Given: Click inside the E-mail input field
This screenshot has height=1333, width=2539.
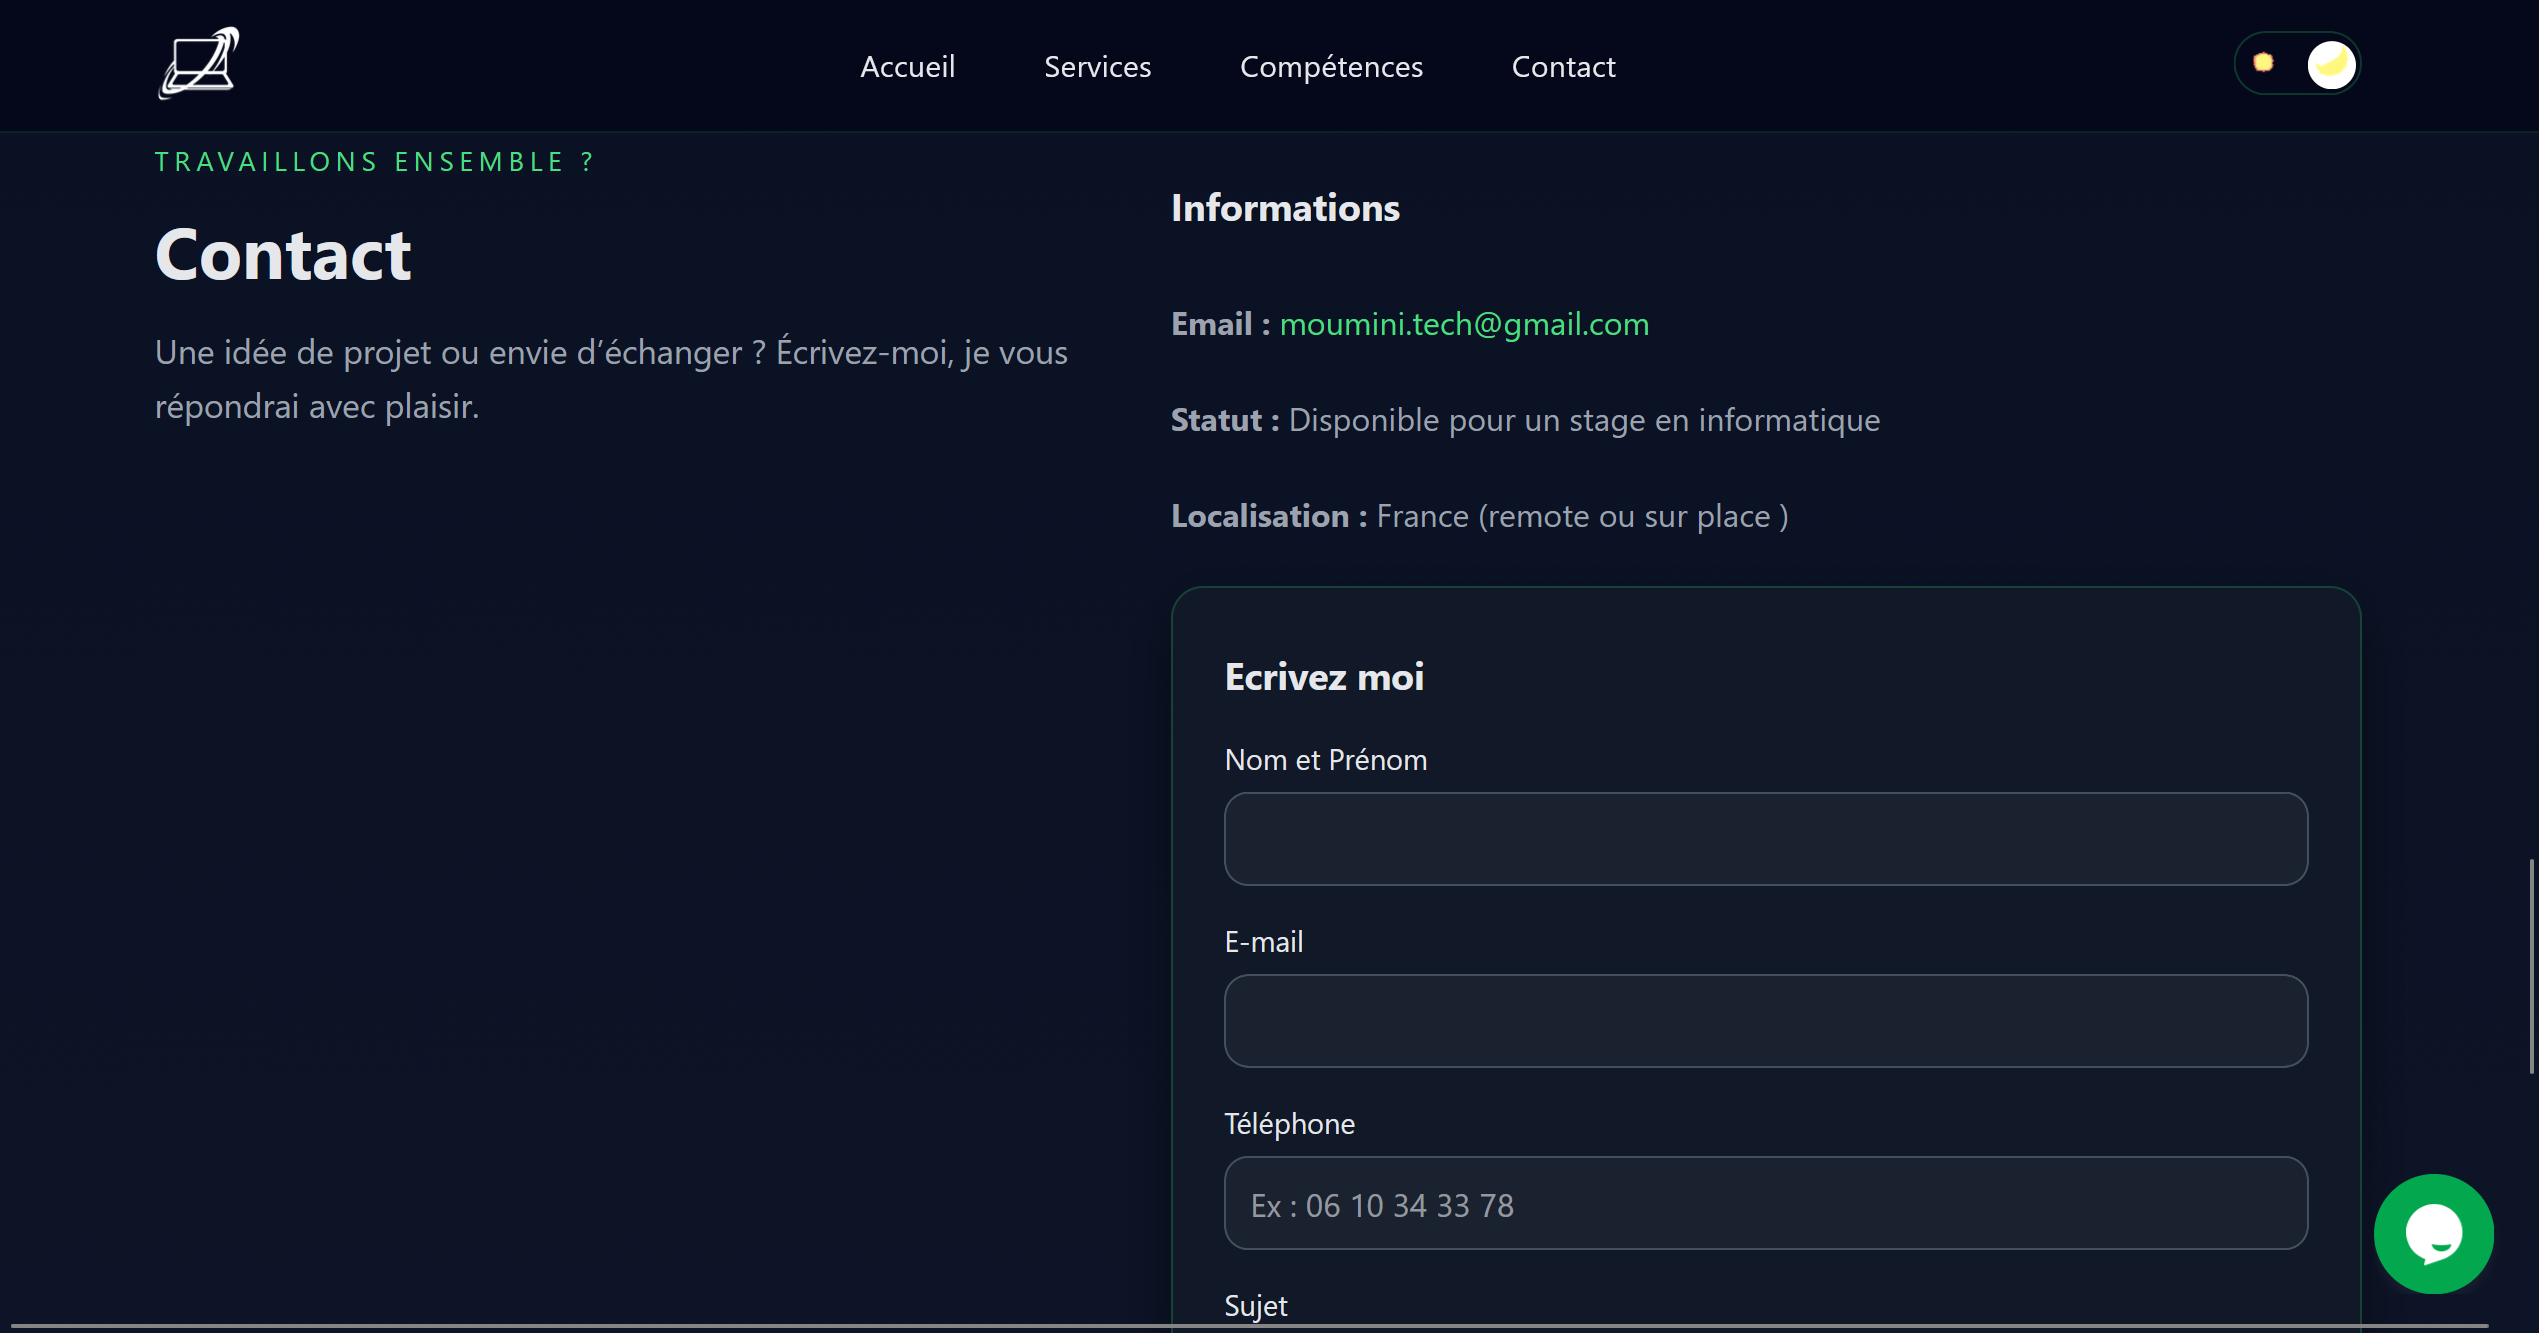Looking at the screenshot, I should click(1765, 1021).
